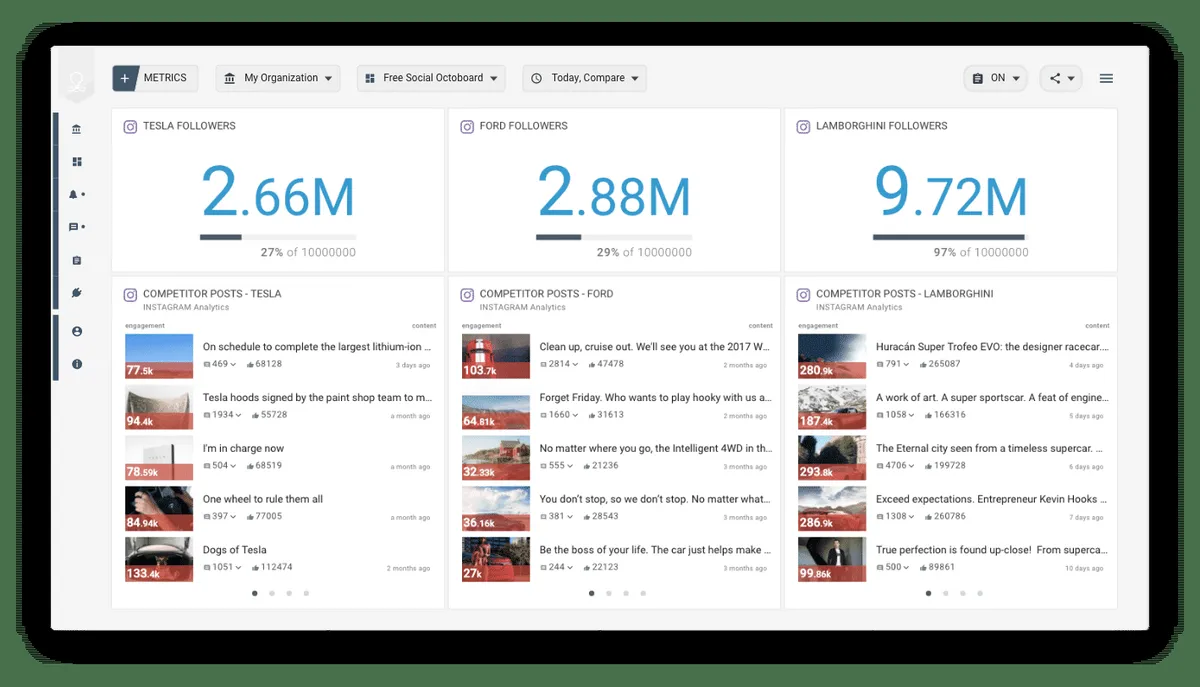1200x687 pixels.
Task: Go to second page of Tesla posts
Action: click(x=272, y=593)
